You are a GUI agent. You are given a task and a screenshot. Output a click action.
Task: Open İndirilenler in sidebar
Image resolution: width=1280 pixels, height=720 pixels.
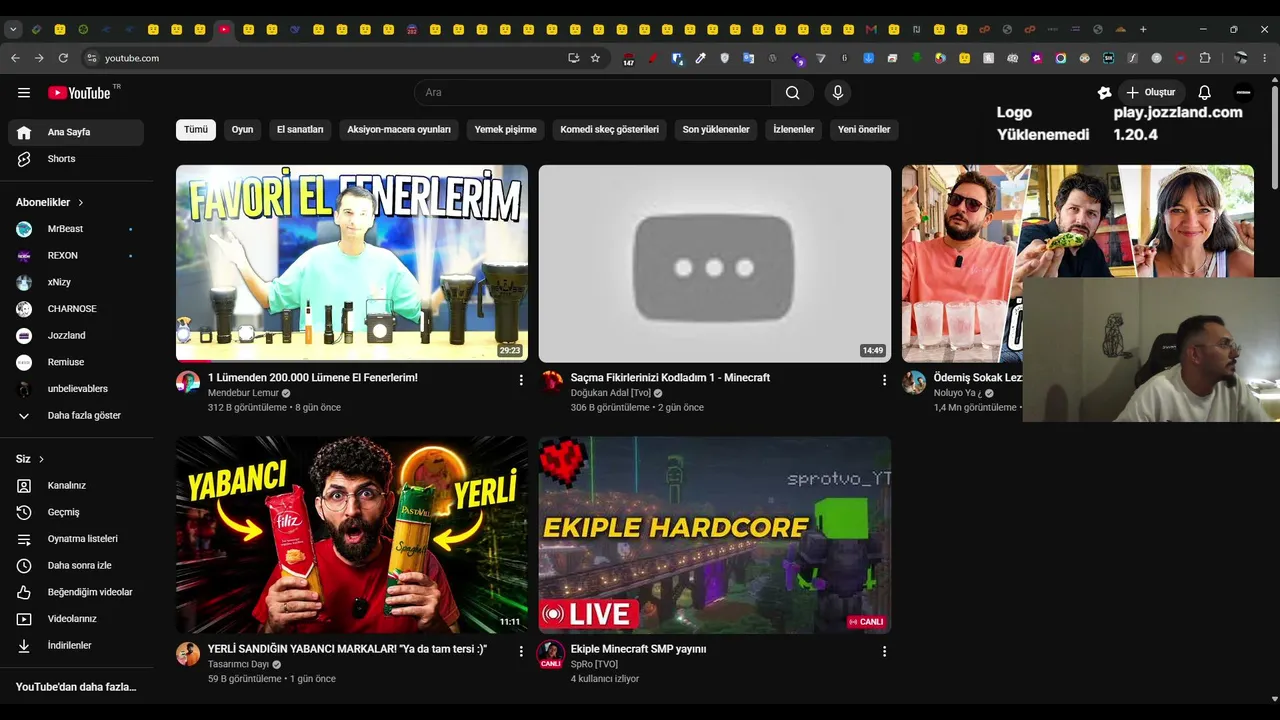[76, 646]
